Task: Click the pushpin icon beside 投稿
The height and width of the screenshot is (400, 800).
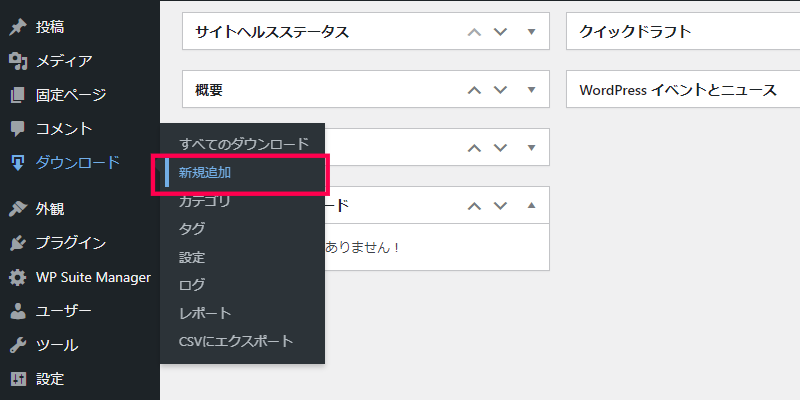Action: point(18,28)
